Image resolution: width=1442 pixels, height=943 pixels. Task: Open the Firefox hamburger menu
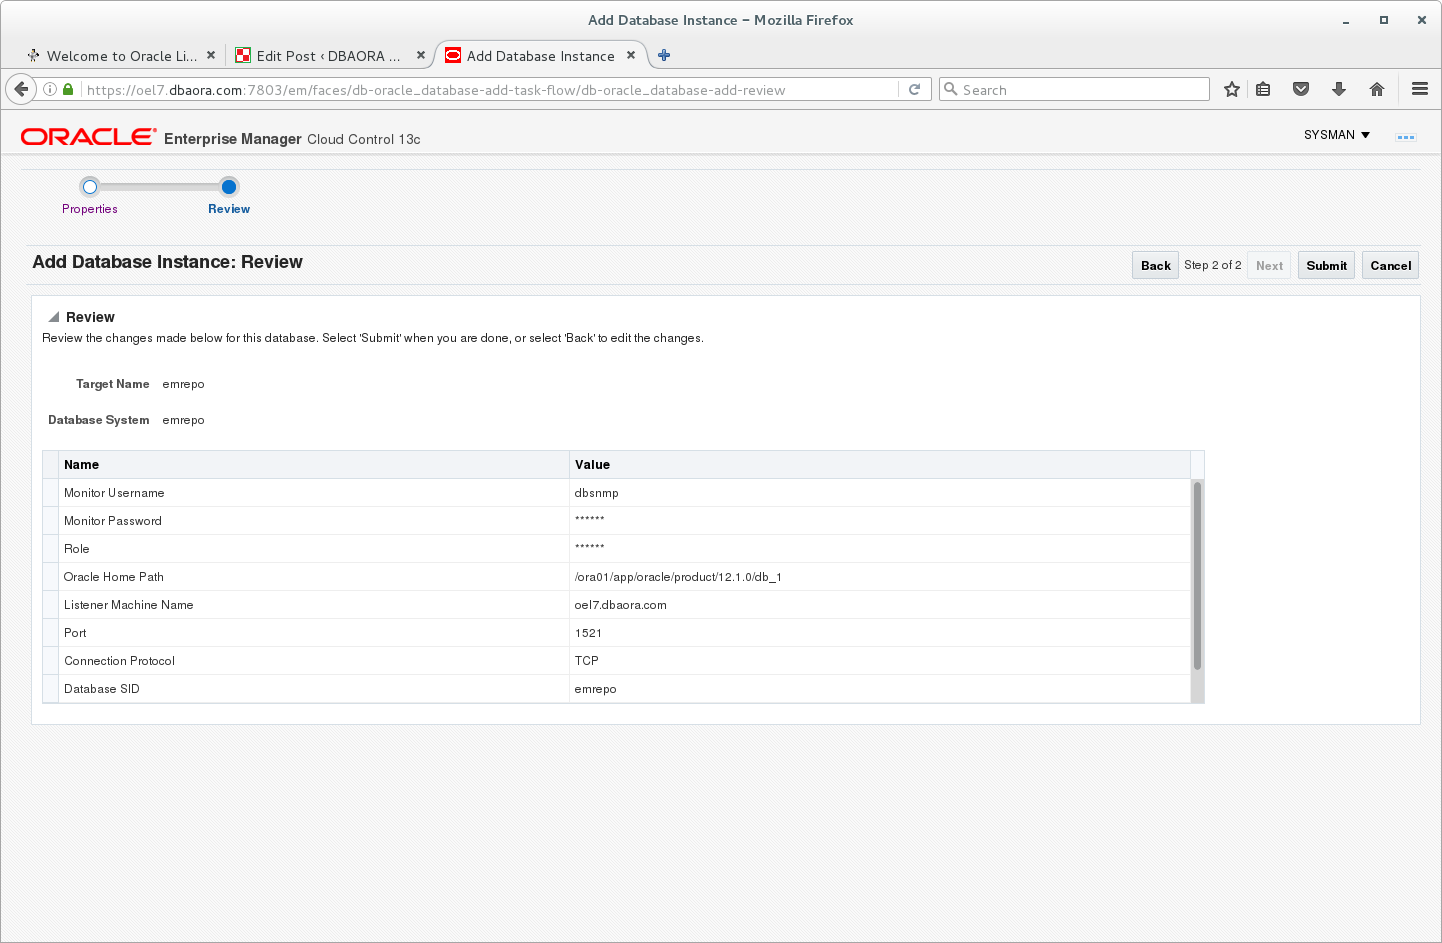(x=1420, y=89)
